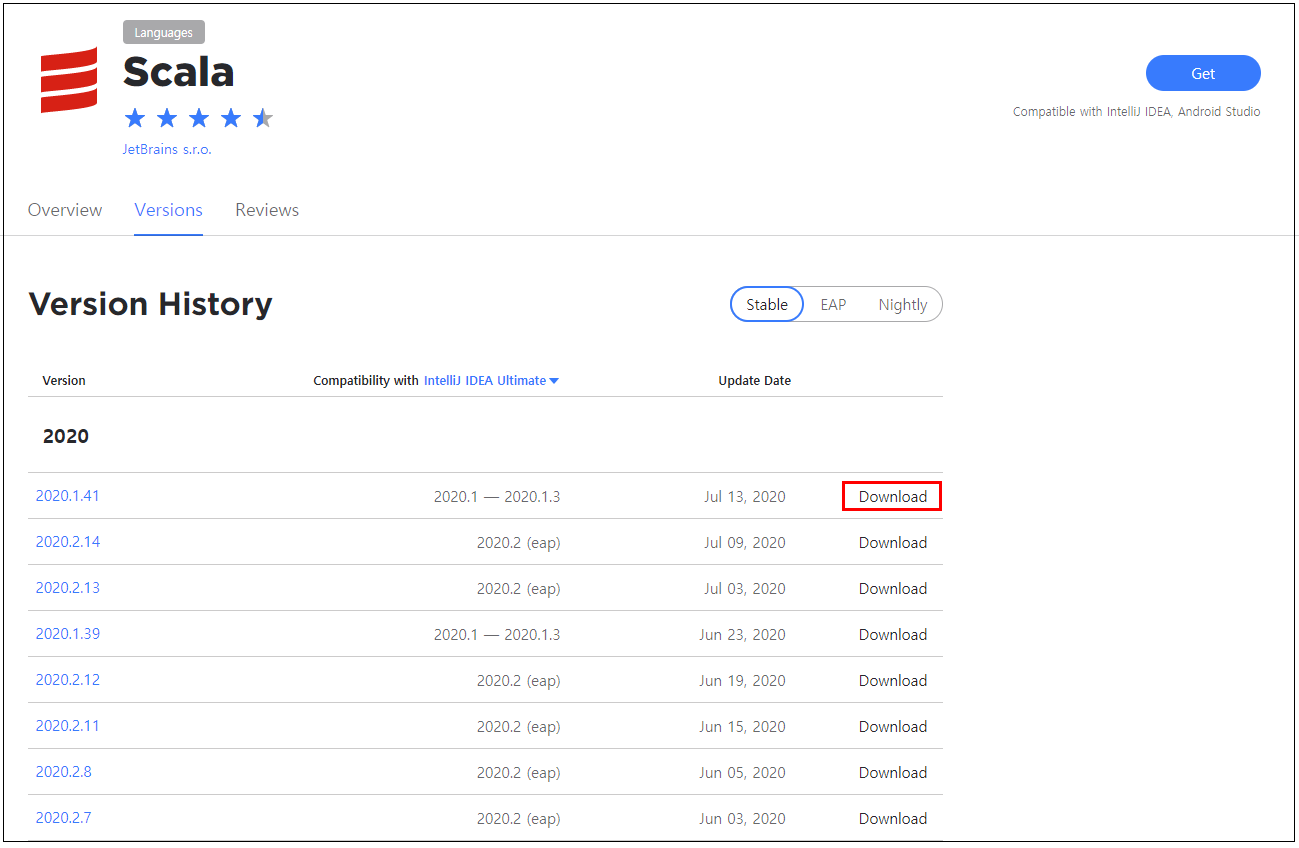The height and width of the screenshot is (848, 1299).
Task: Download version 2020.1.39
Action: (x=893, y=635)
